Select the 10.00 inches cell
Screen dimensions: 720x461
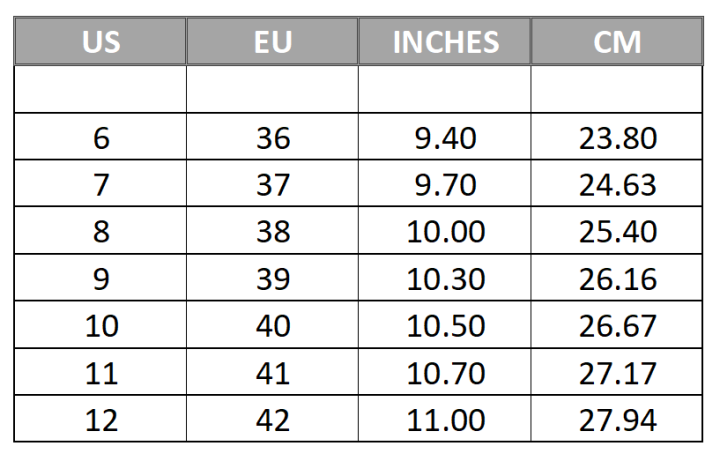[445, 231]
